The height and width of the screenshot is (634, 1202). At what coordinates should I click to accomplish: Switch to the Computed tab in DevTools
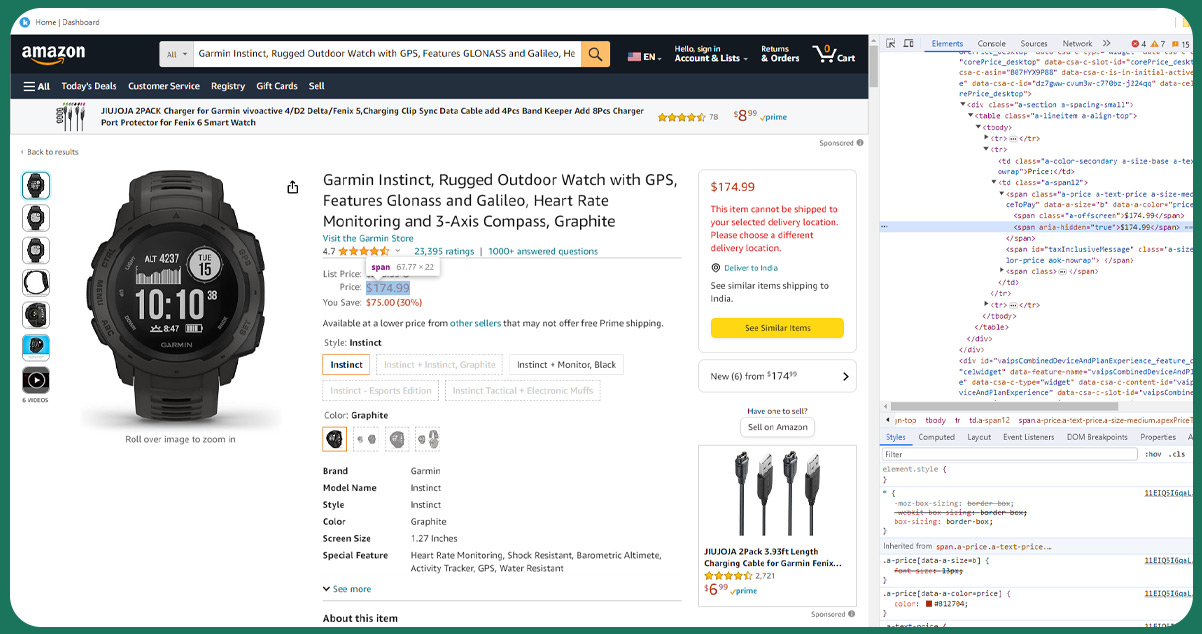pyautogui.click(x=937, y=436)
